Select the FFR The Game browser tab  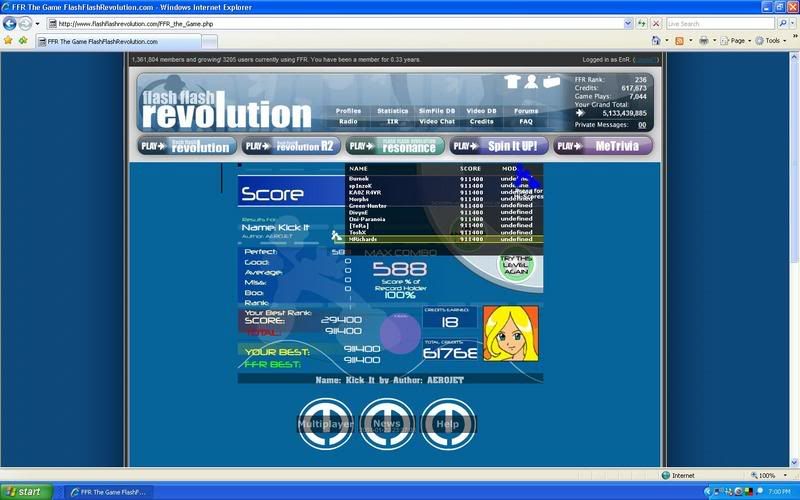[x=118, y=41]
